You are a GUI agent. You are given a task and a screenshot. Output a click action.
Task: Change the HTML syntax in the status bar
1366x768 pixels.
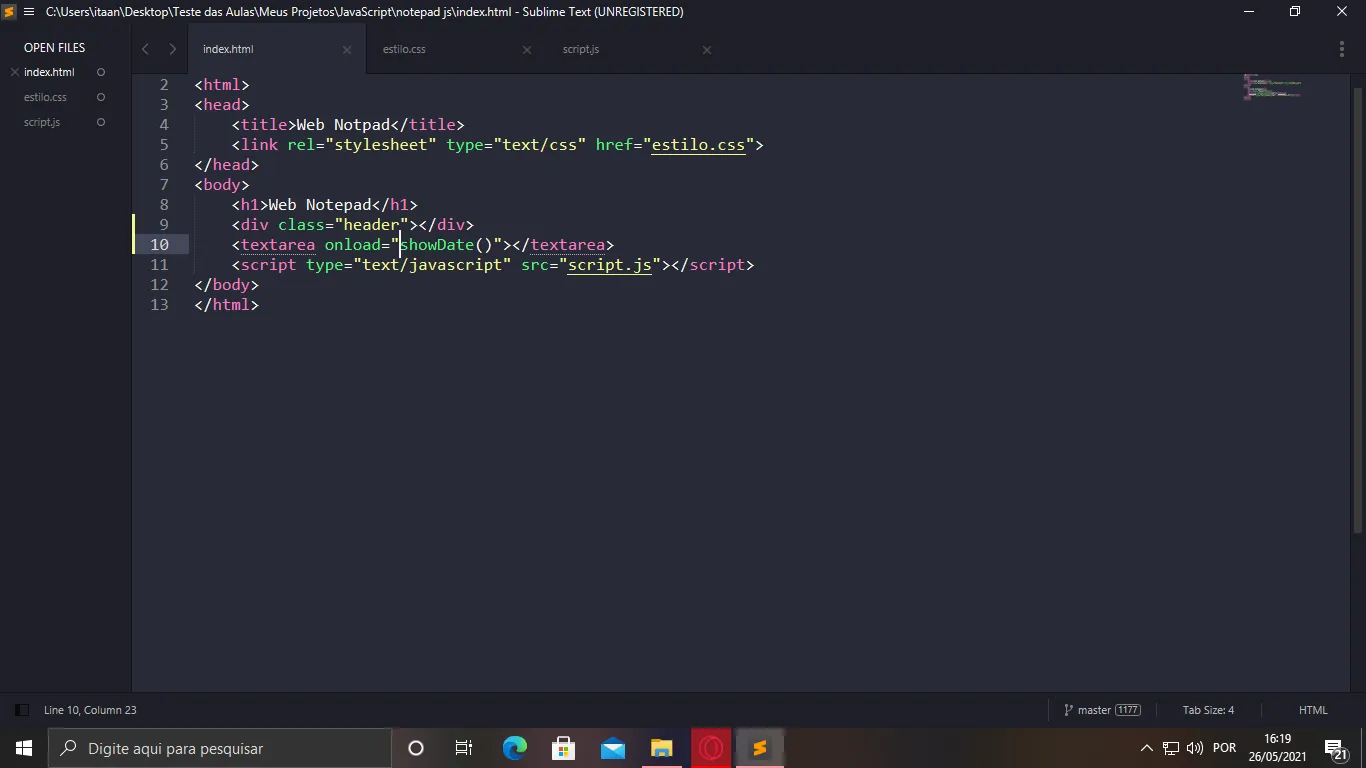1312,710
